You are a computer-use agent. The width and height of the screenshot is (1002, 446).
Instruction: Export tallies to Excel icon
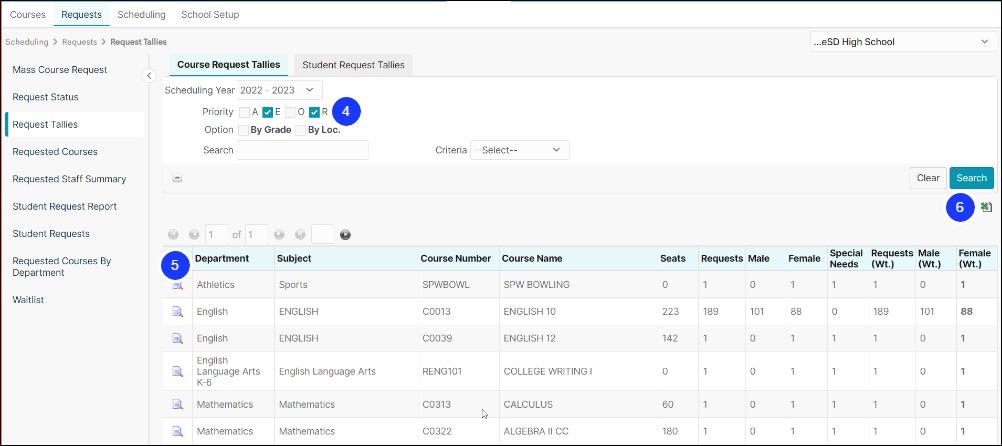coord(987,207)
